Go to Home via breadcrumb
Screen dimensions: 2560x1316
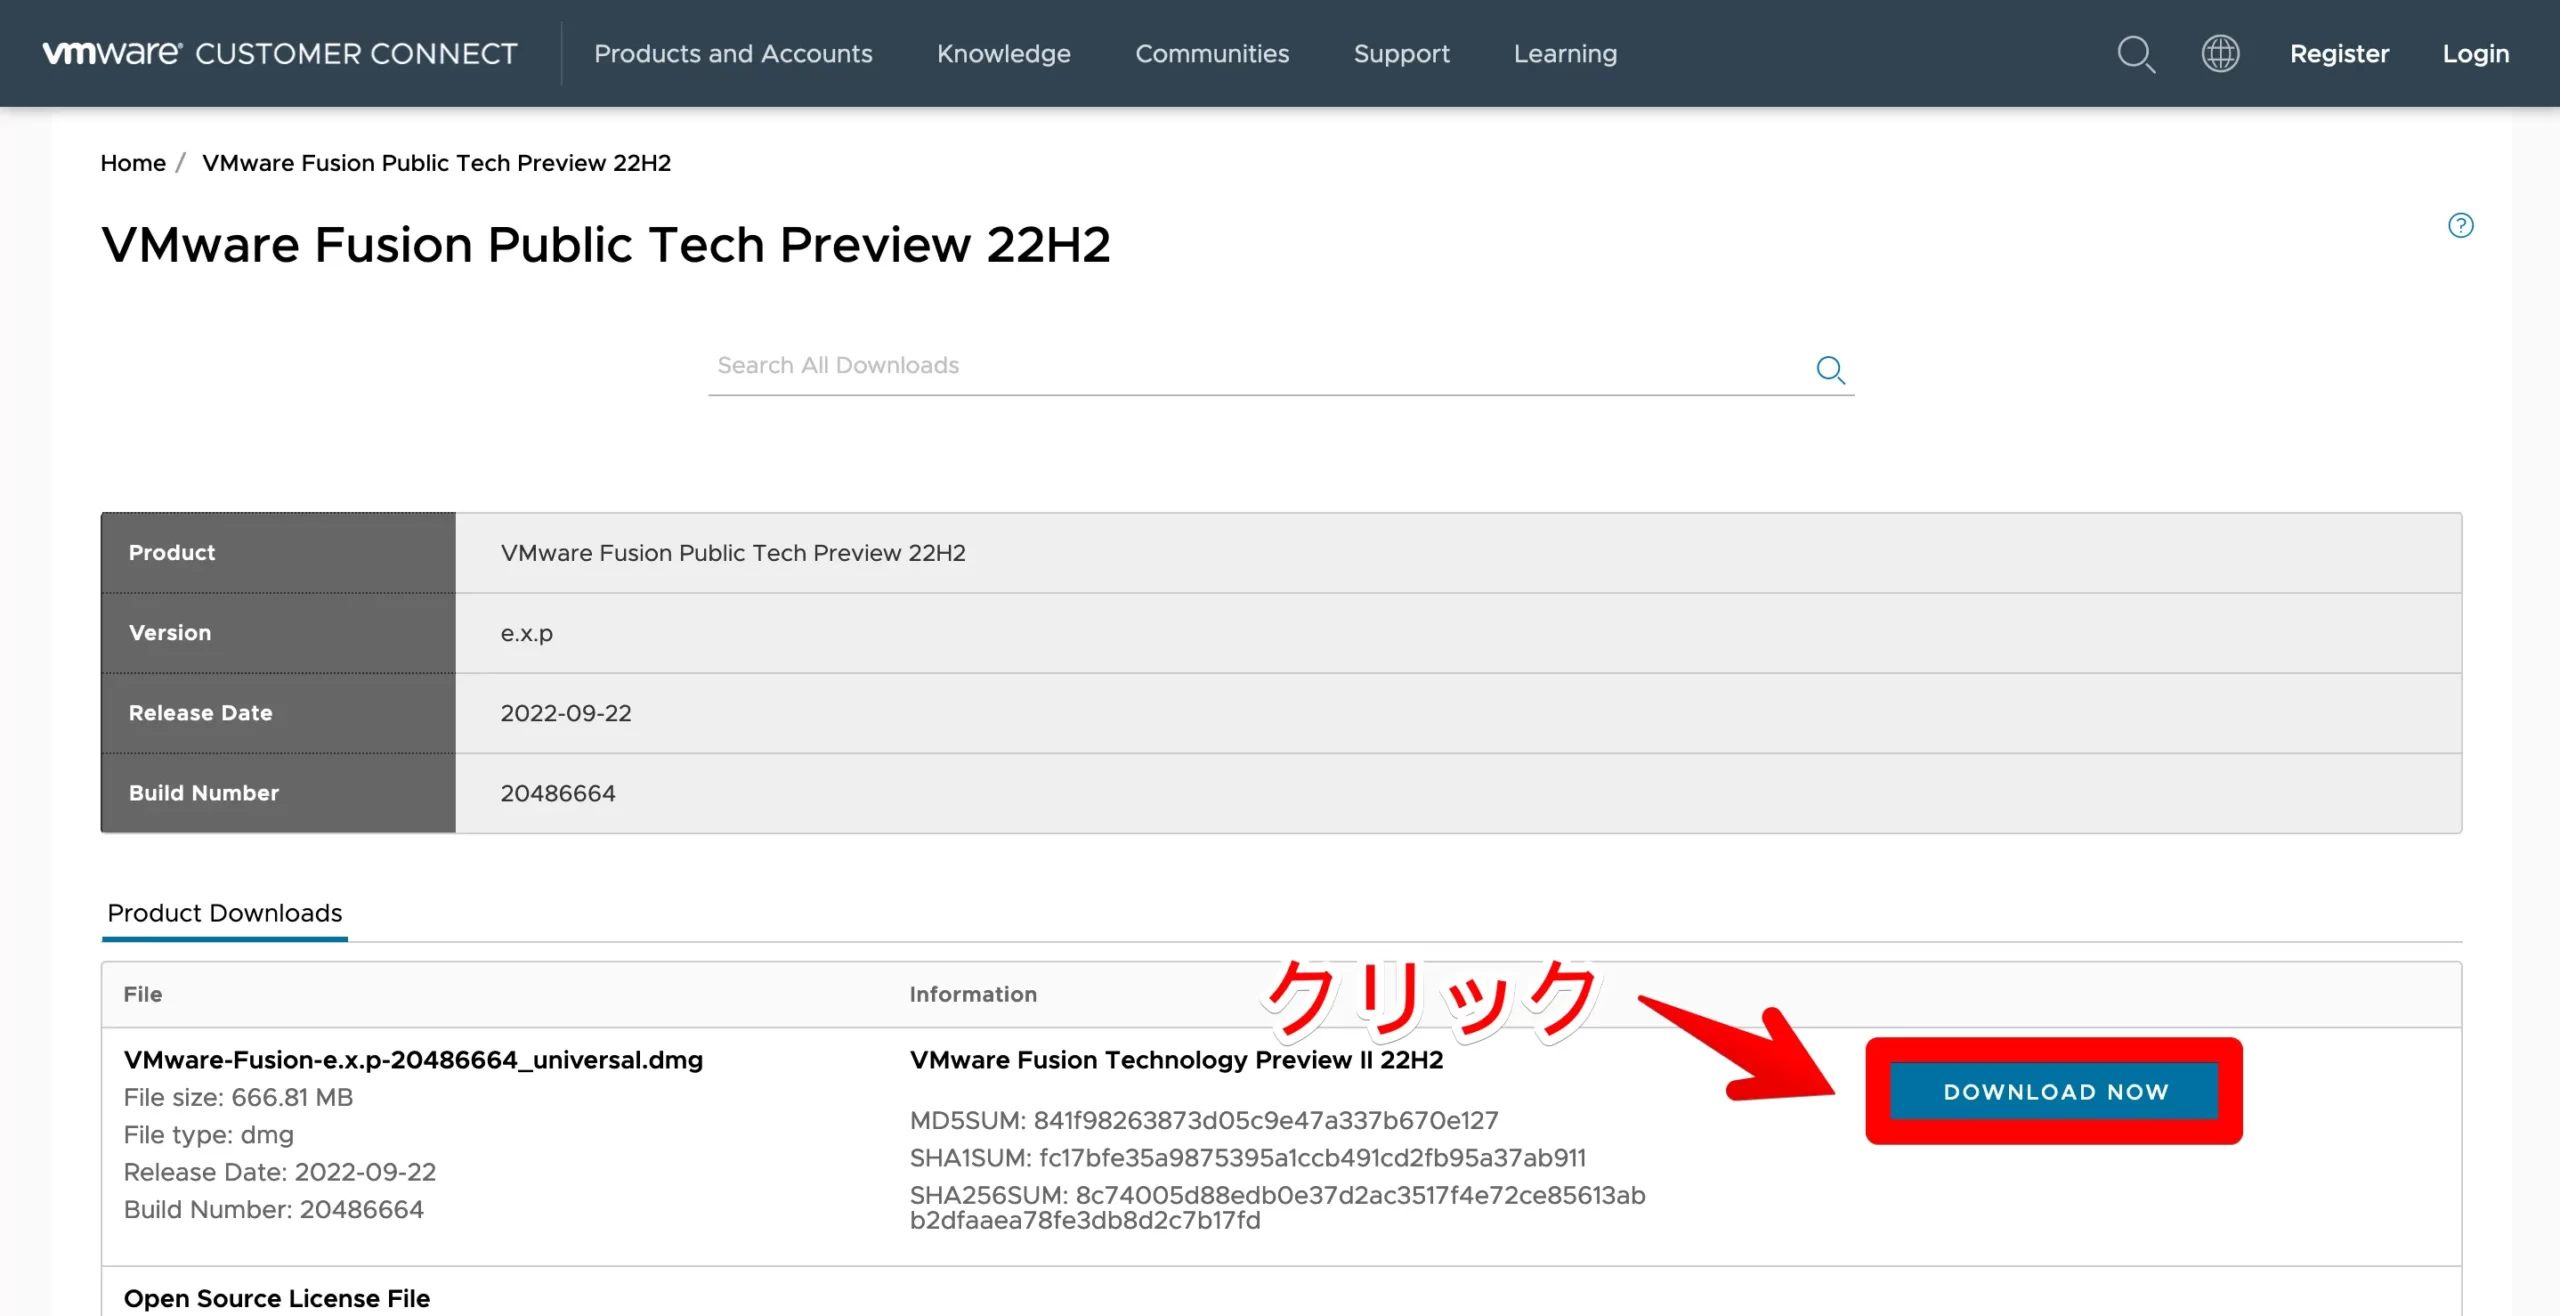point(133,162)
